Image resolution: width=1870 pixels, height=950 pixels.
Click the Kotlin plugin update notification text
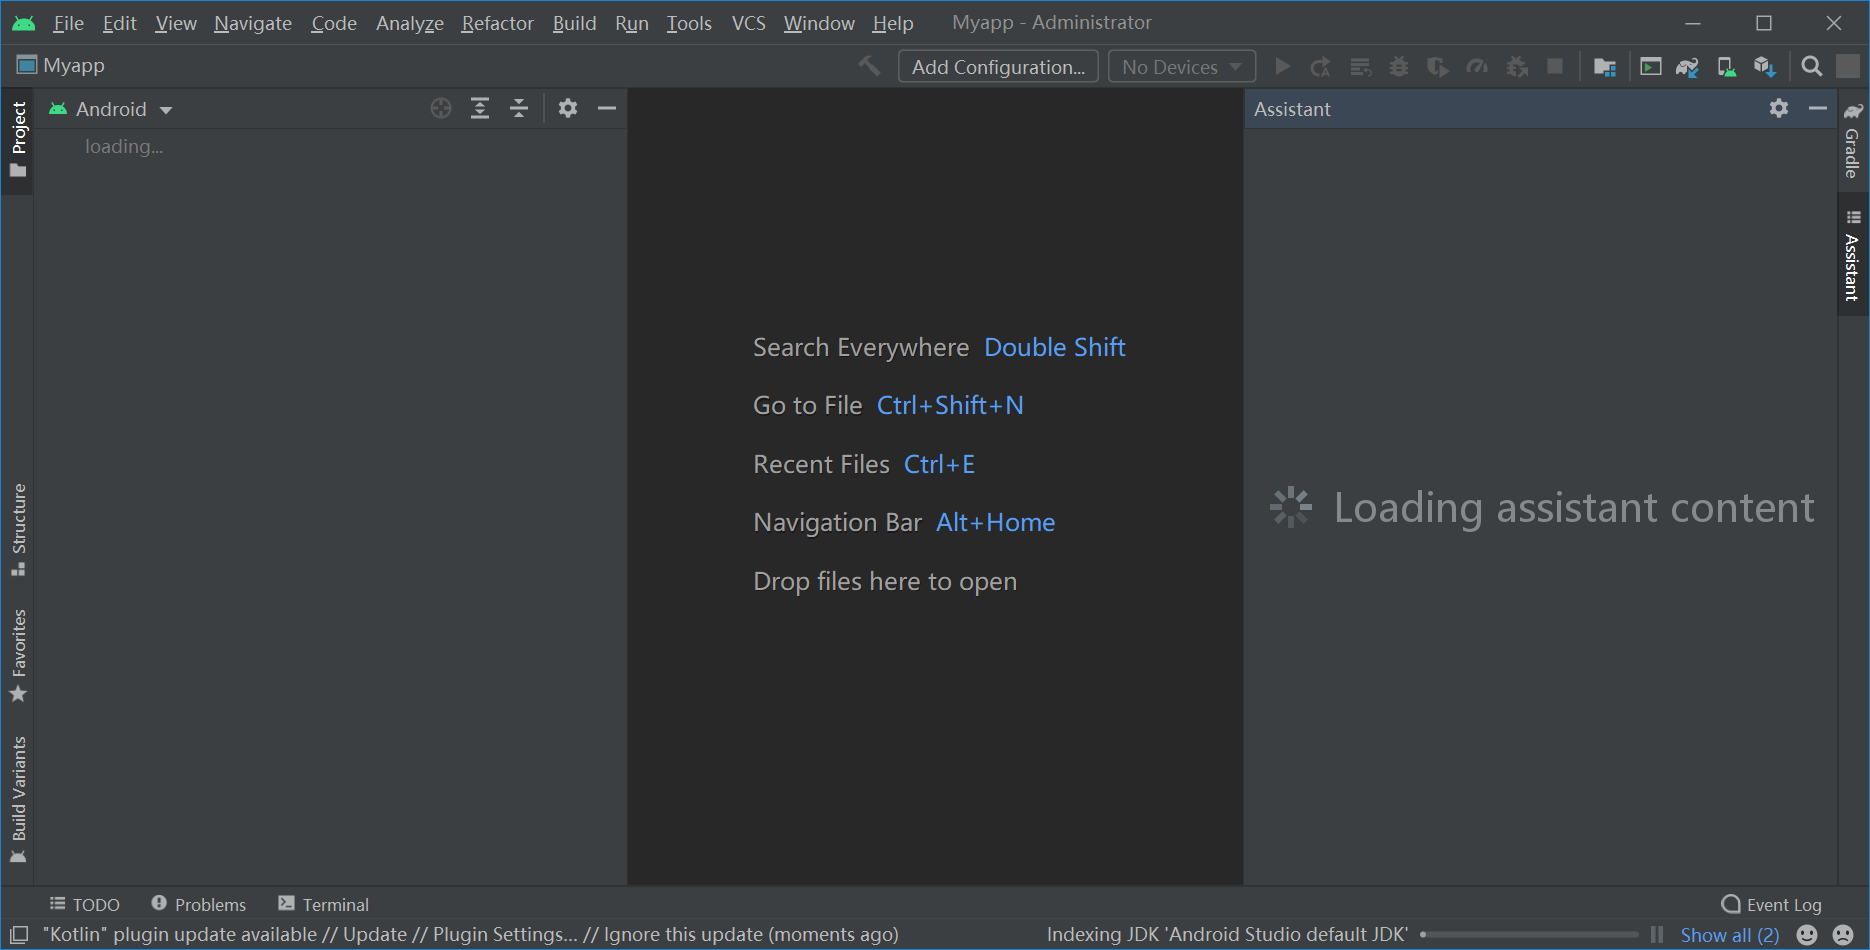pos(471,935)
